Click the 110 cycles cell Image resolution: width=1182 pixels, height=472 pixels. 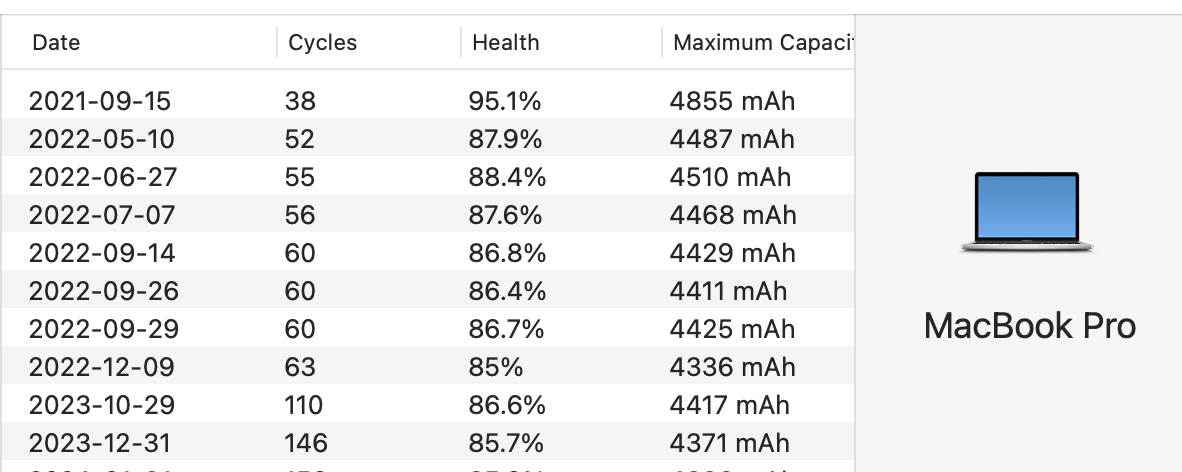pos(304,405)
